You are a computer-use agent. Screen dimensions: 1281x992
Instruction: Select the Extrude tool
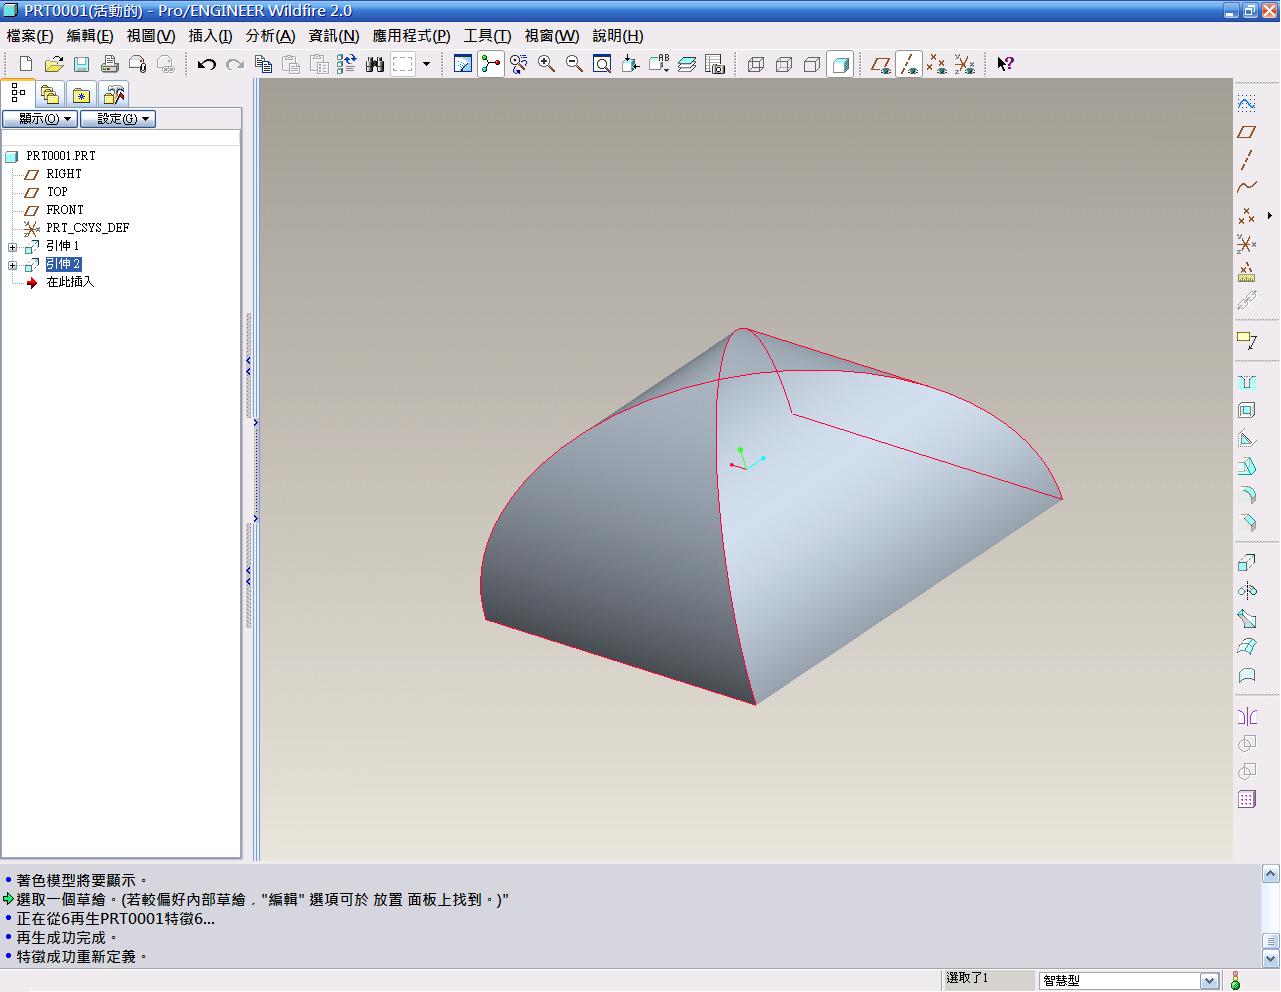(x=1246, y=562)
